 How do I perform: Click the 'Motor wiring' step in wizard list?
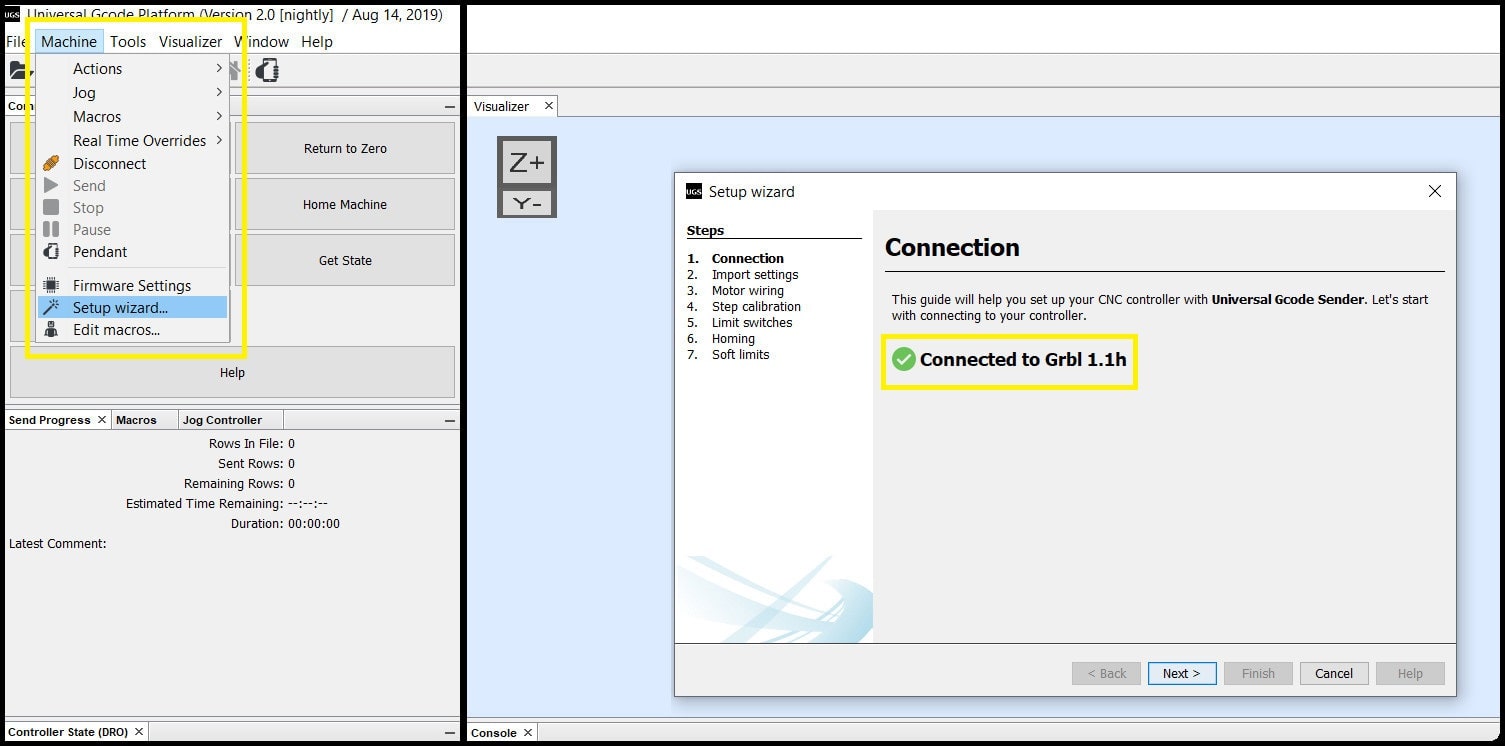pyautogui.click(x=748, y=291)
